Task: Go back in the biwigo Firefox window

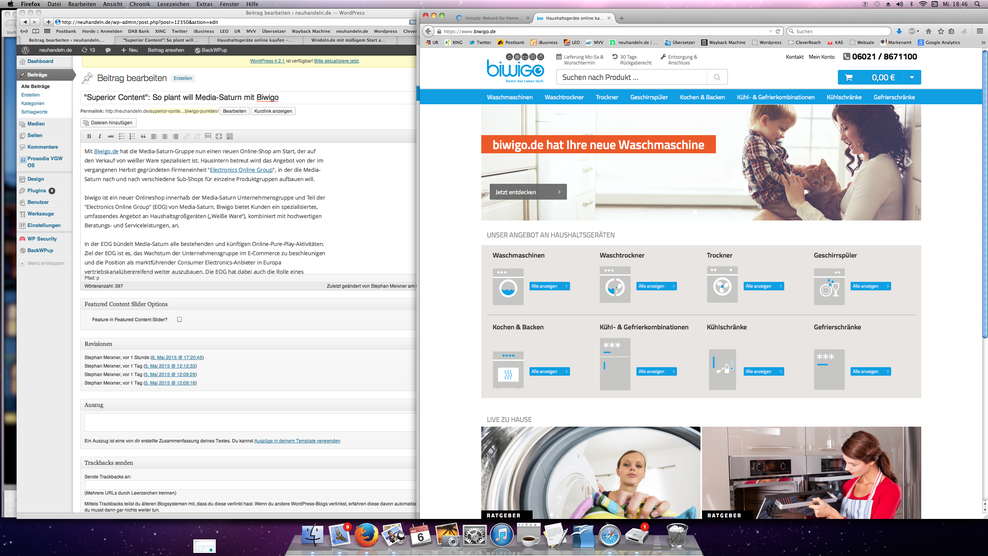Action: coord(428,31)
